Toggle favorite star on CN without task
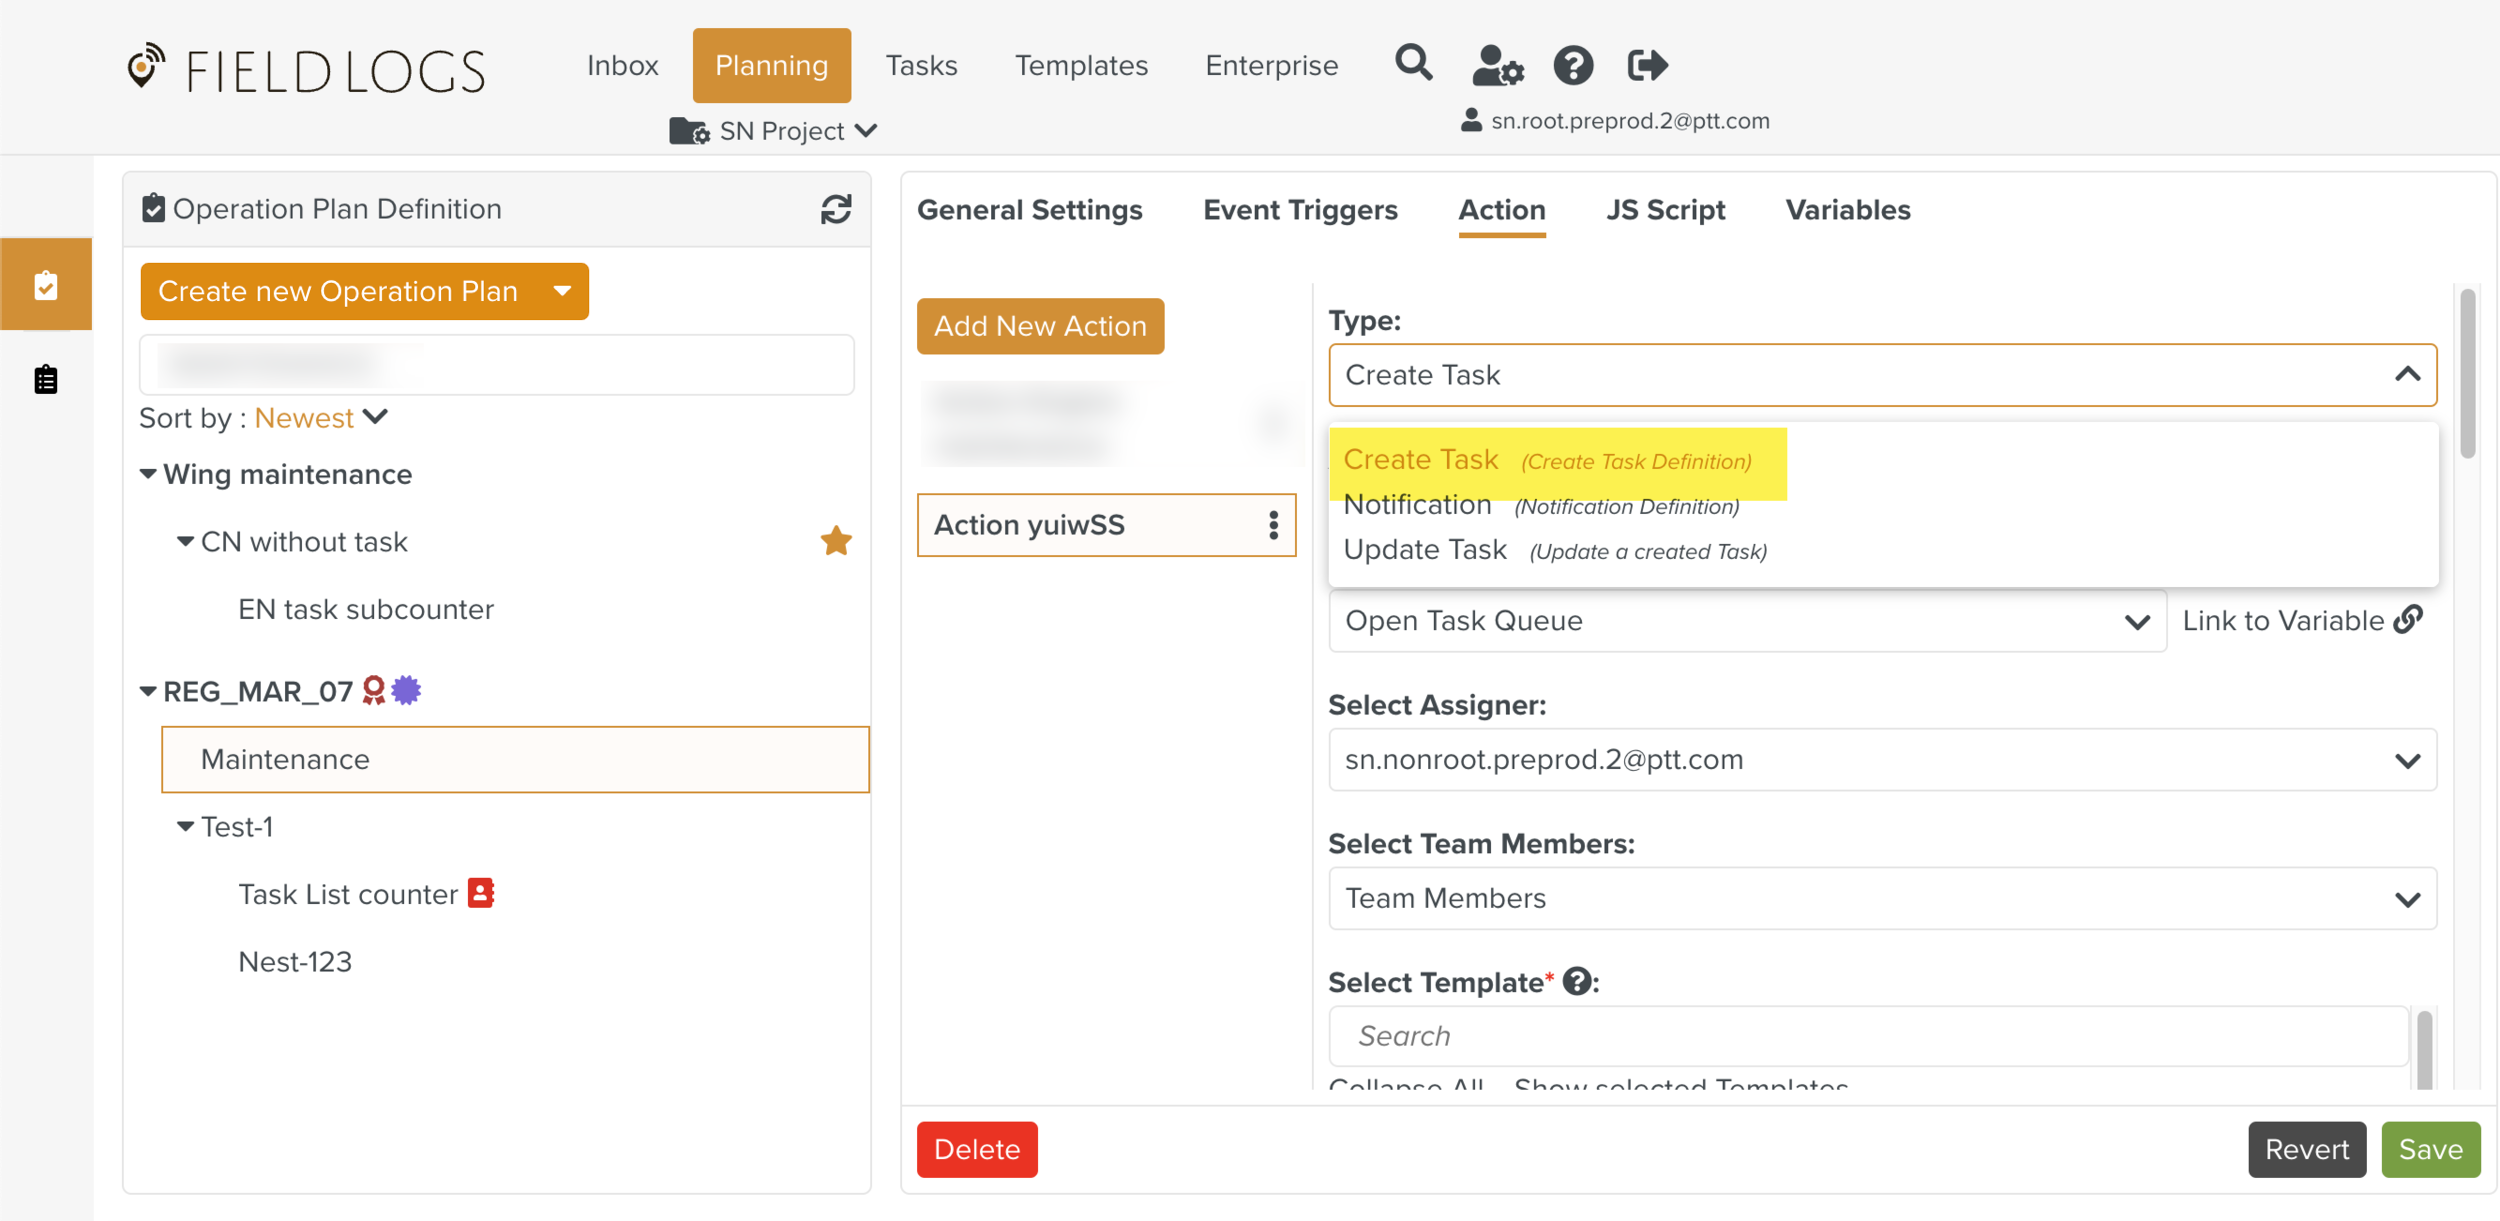 click(x=836, y=541)
